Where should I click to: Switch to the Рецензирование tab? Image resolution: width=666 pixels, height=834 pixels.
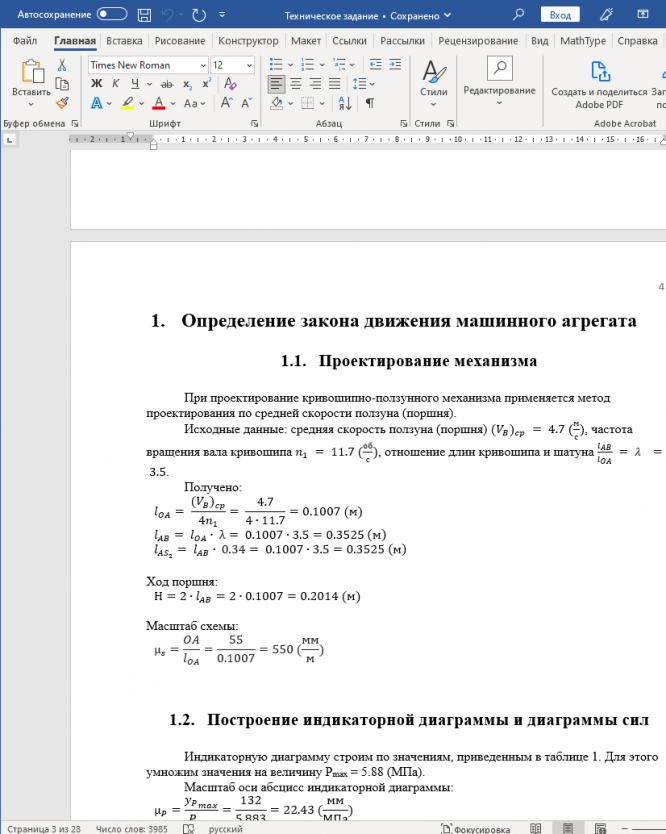point(478,41)
